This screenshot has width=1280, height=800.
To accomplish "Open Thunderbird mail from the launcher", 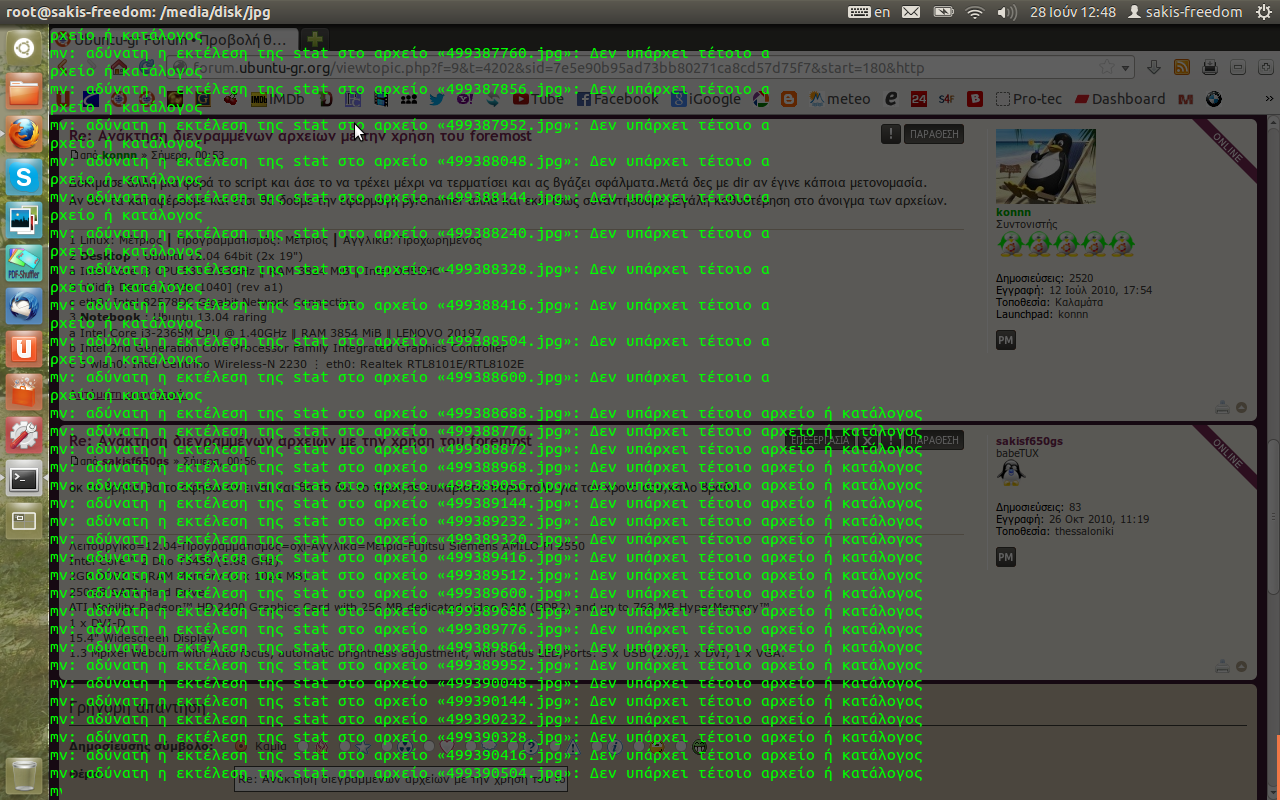I will pos(24,306).
